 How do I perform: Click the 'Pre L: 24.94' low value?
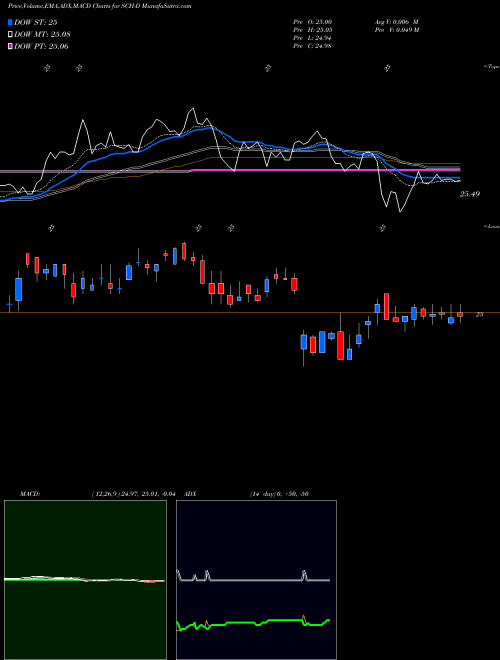(312, 38)
